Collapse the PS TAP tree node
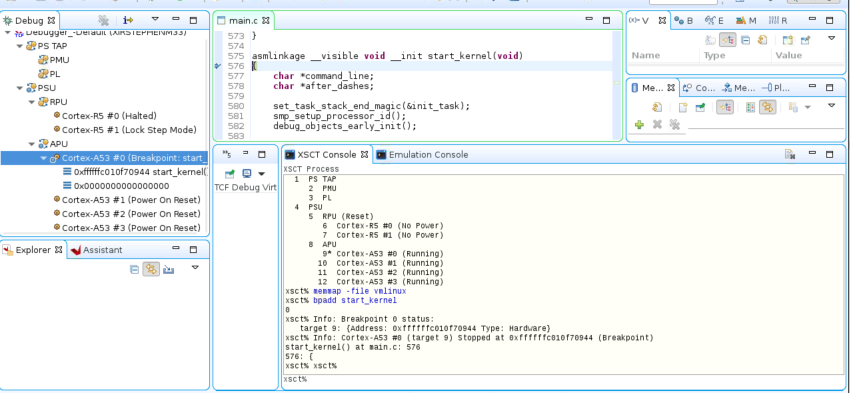Screen dimensions: 850x393 [20, 46]
